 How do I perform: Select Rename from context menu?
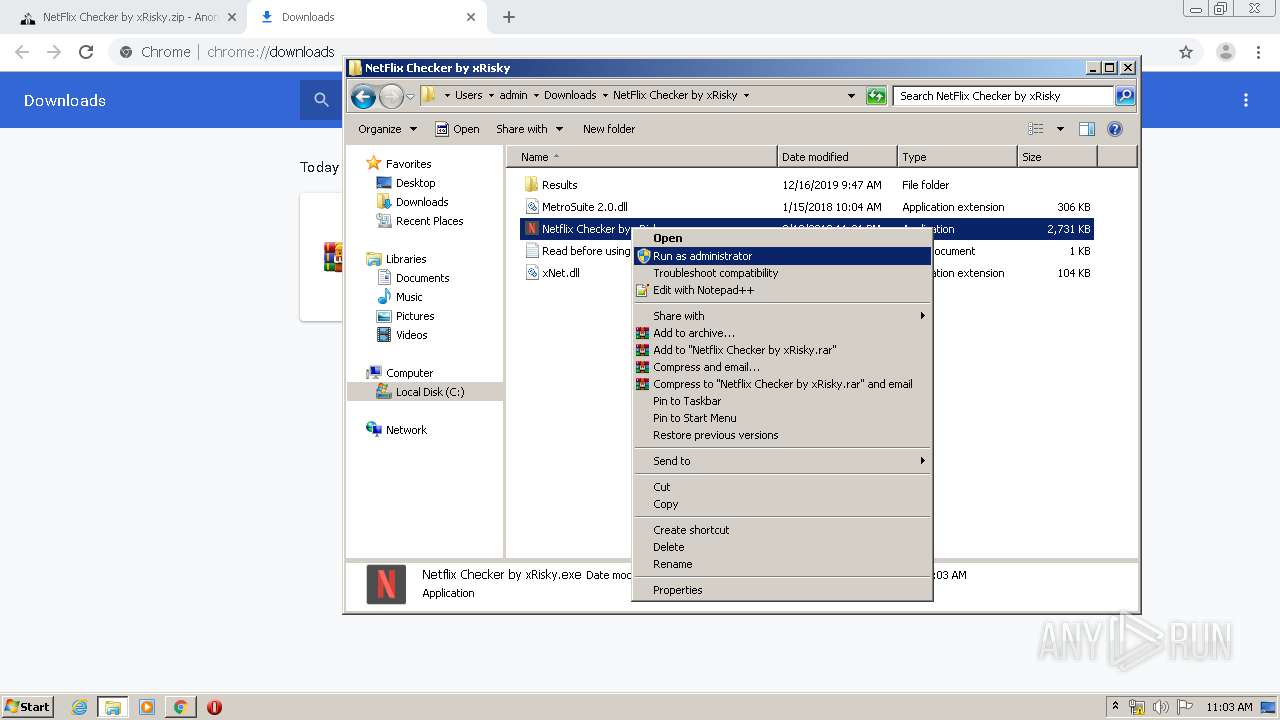(783, 564)
